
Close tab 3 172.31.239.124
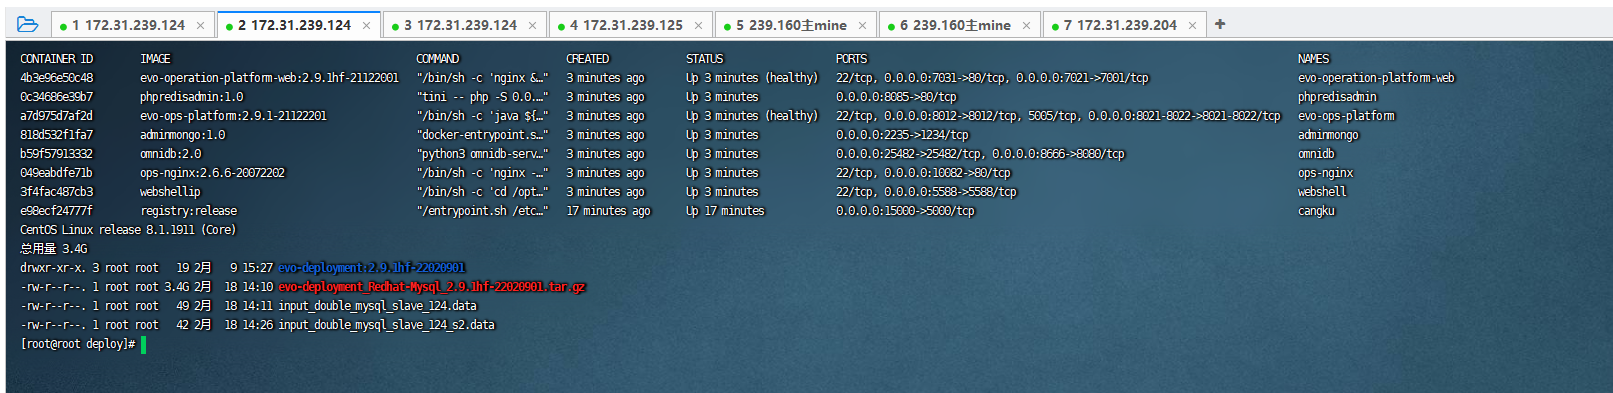[532, 25]
